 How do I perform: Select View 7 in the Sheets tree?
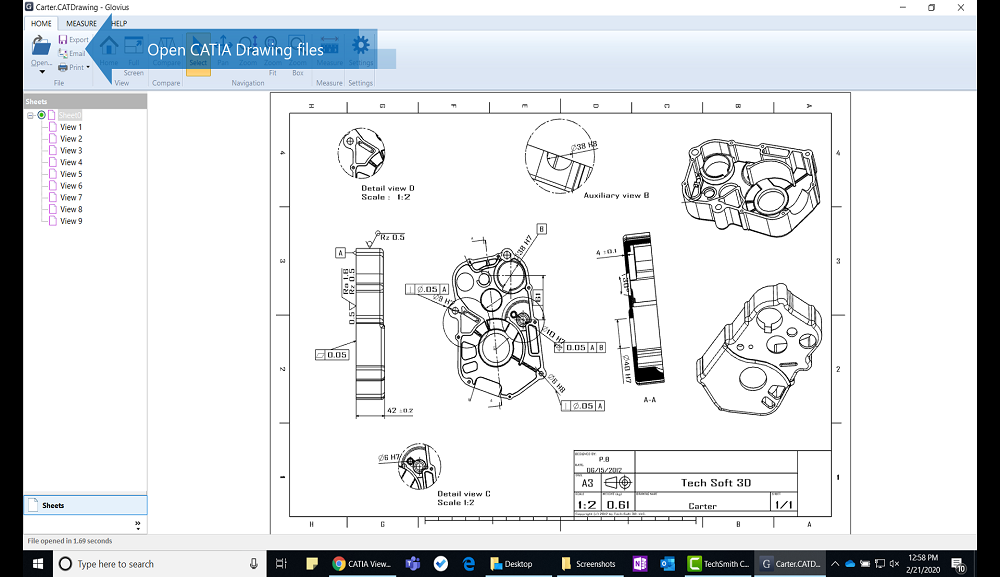(71, 198)
